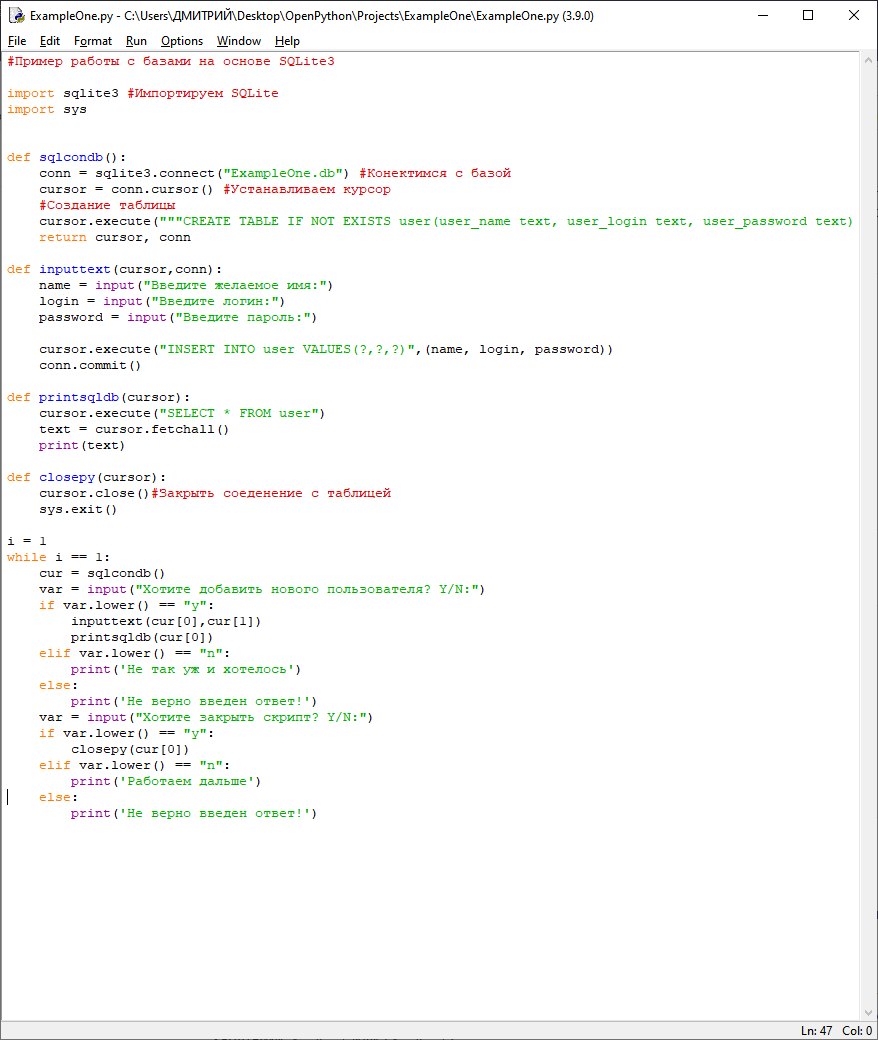Open the Edit menu

(x=50, y=41)
